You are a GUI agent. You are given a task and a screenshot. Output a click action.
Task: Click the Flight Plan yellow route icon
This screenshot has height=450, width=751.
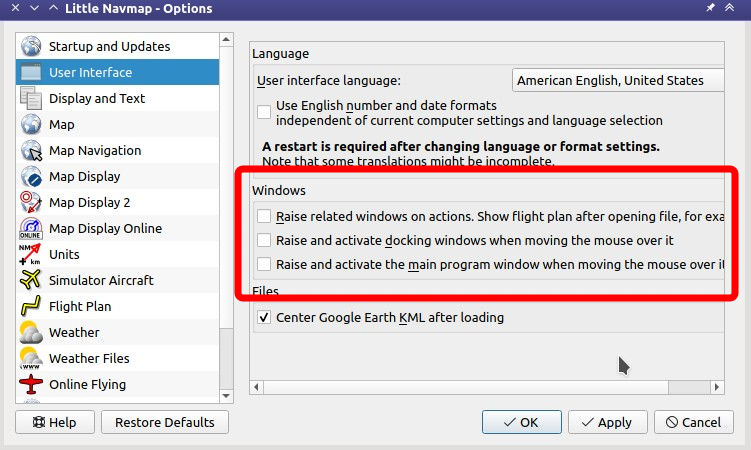tap(31, 306)
